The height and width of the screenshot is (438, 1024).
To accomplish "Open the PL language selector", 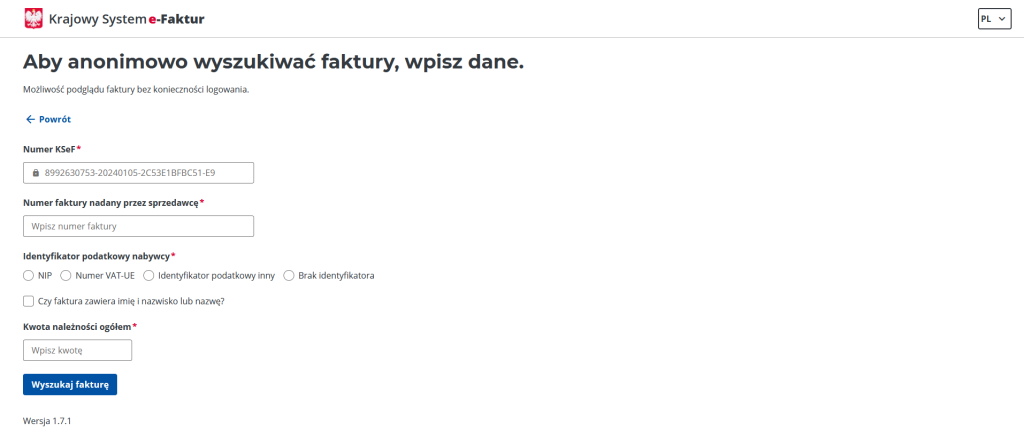I will [994, 19].
